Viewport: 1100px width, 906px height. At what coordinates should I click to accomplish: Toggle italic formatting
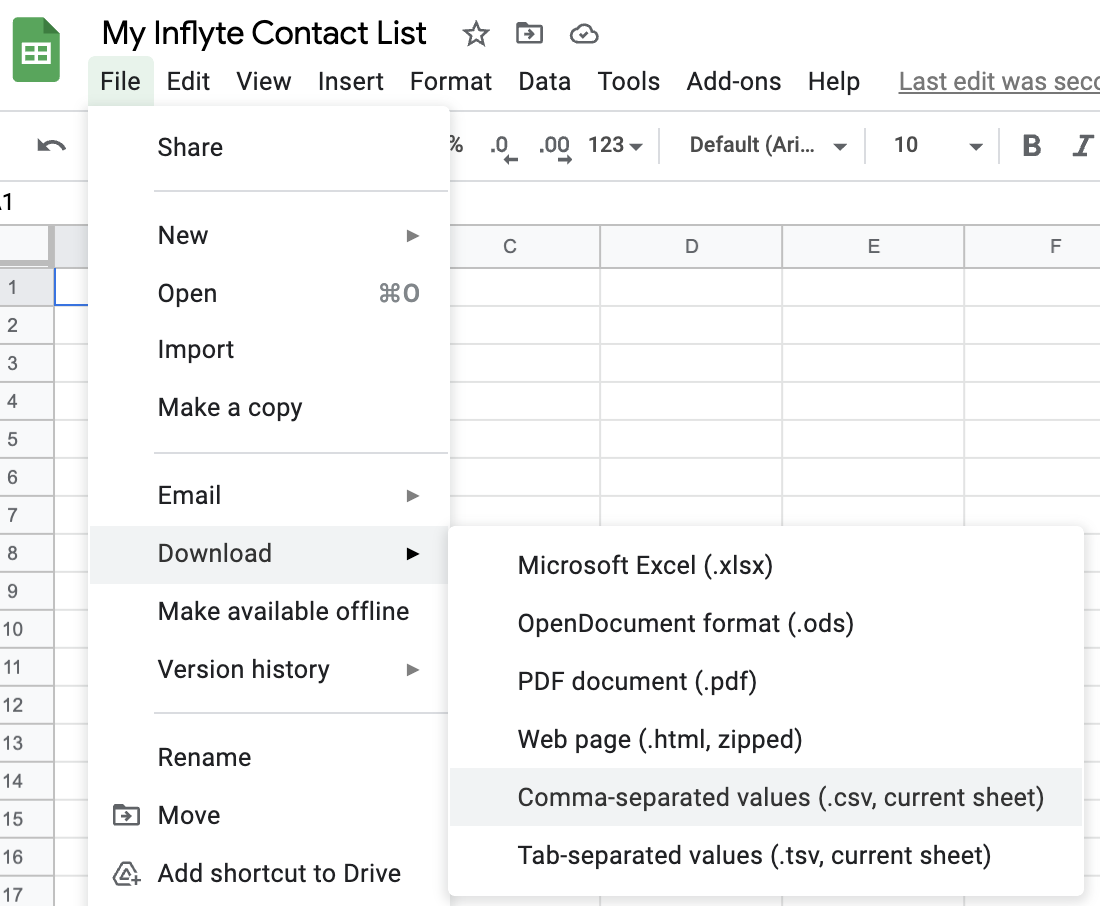point(1082,146)
